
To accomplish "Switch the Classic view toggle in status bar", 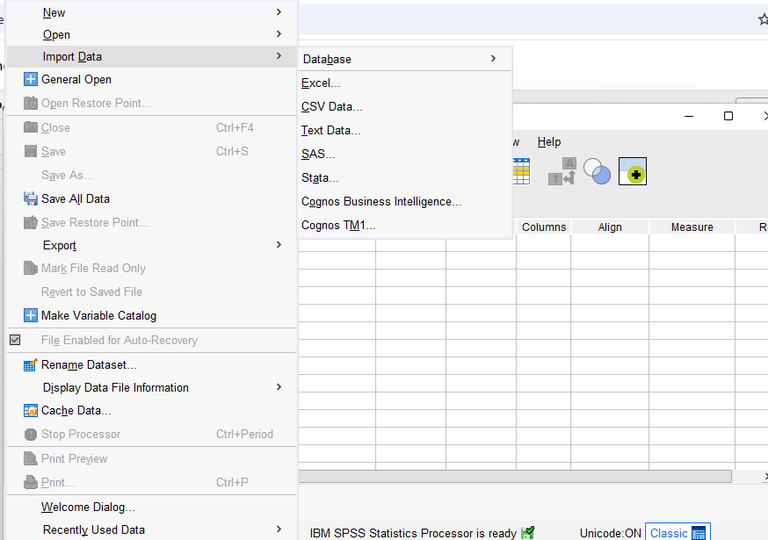I will pos(678,533).
